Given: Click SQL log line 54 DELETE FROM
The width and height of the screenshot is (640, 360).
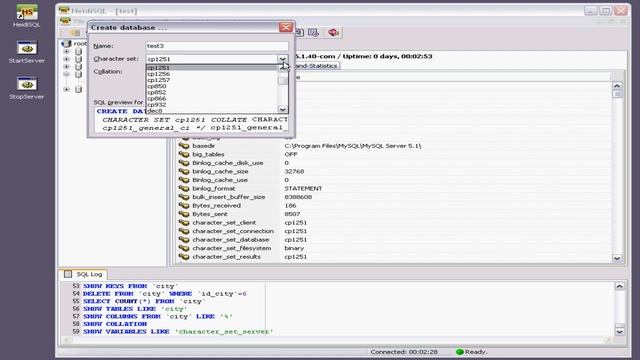Looking at the screenshot, I should tap(164, 294).
